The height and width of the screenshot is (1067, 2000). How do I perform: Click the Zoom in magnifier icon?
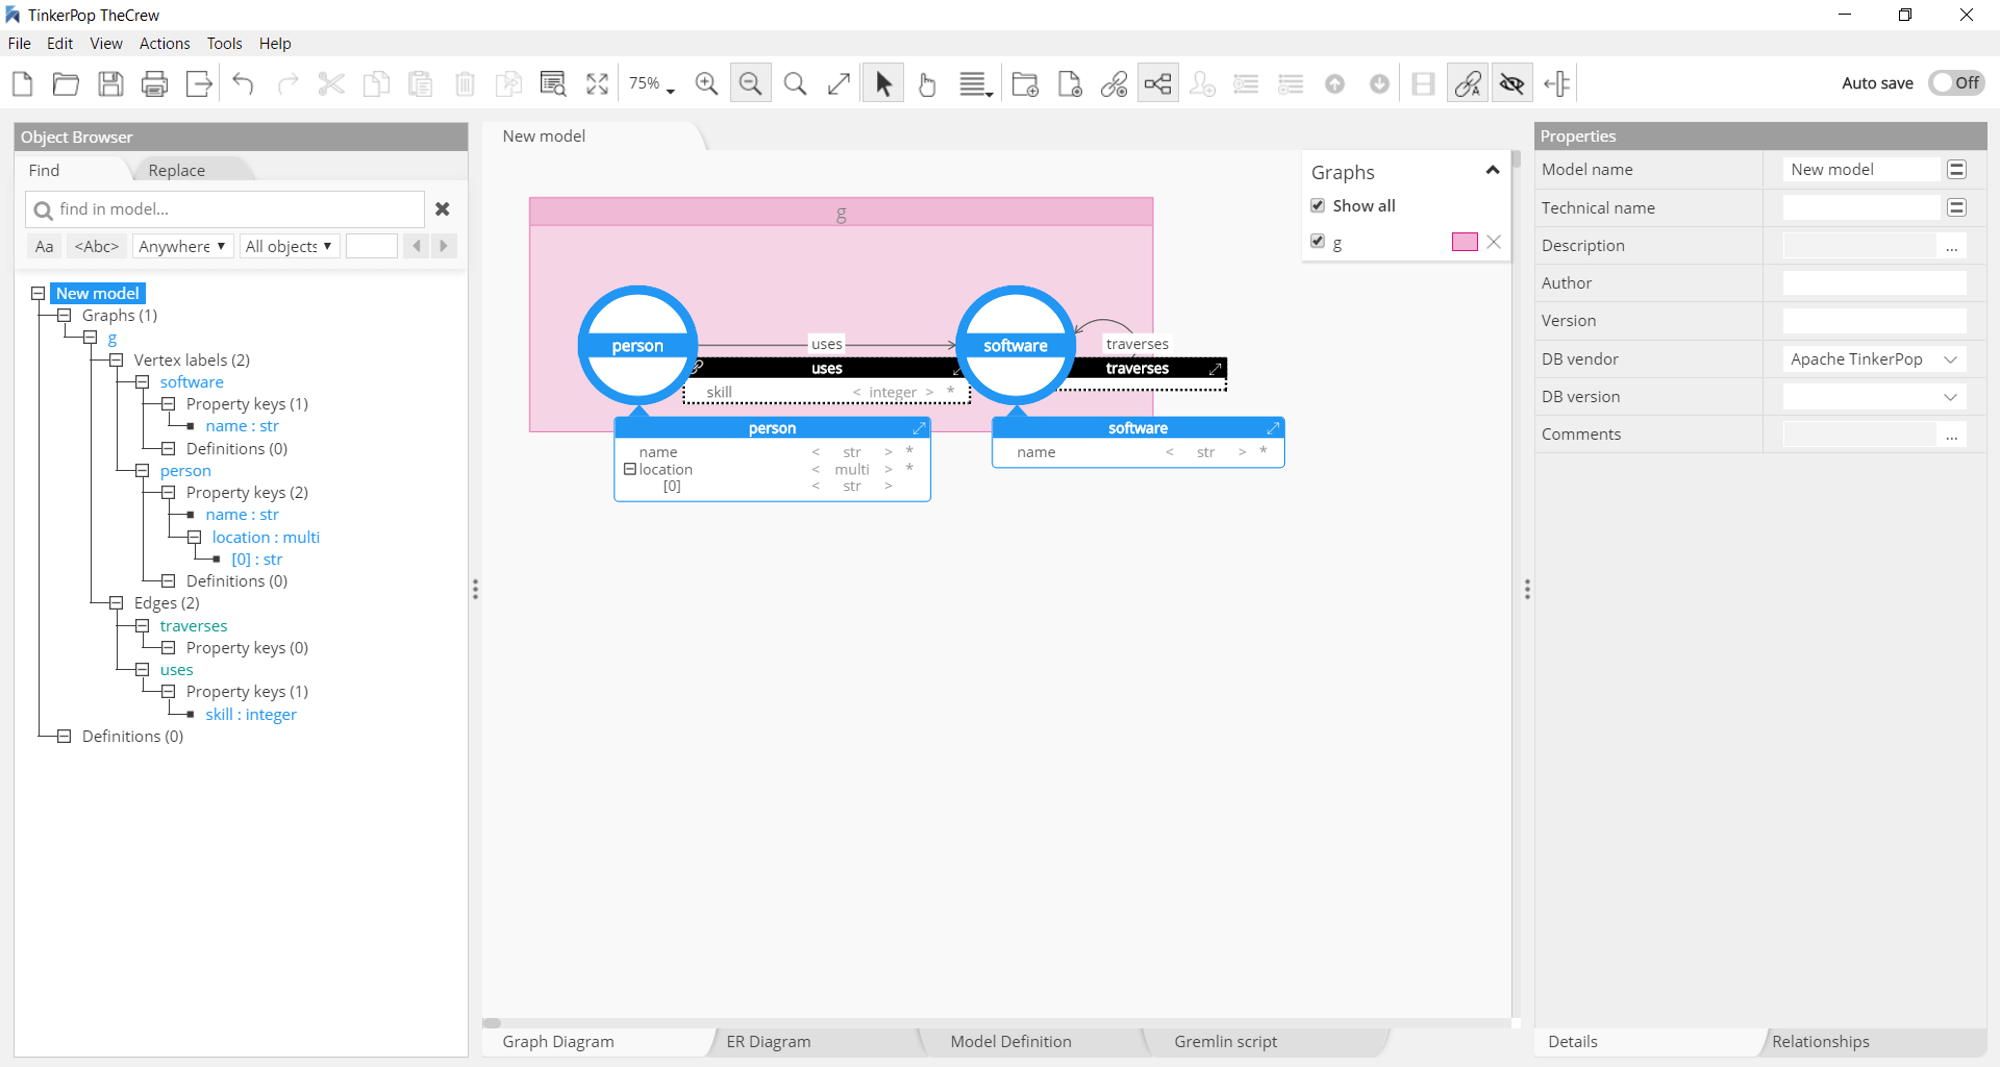(707, 84)
